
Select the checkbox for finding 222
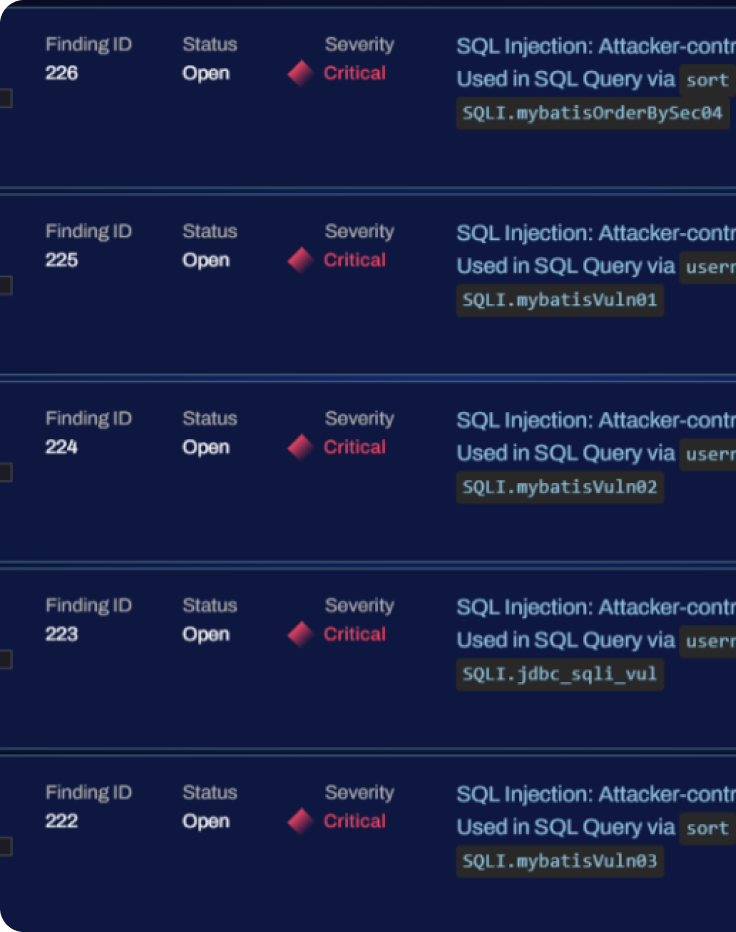[x=5, y=846]
